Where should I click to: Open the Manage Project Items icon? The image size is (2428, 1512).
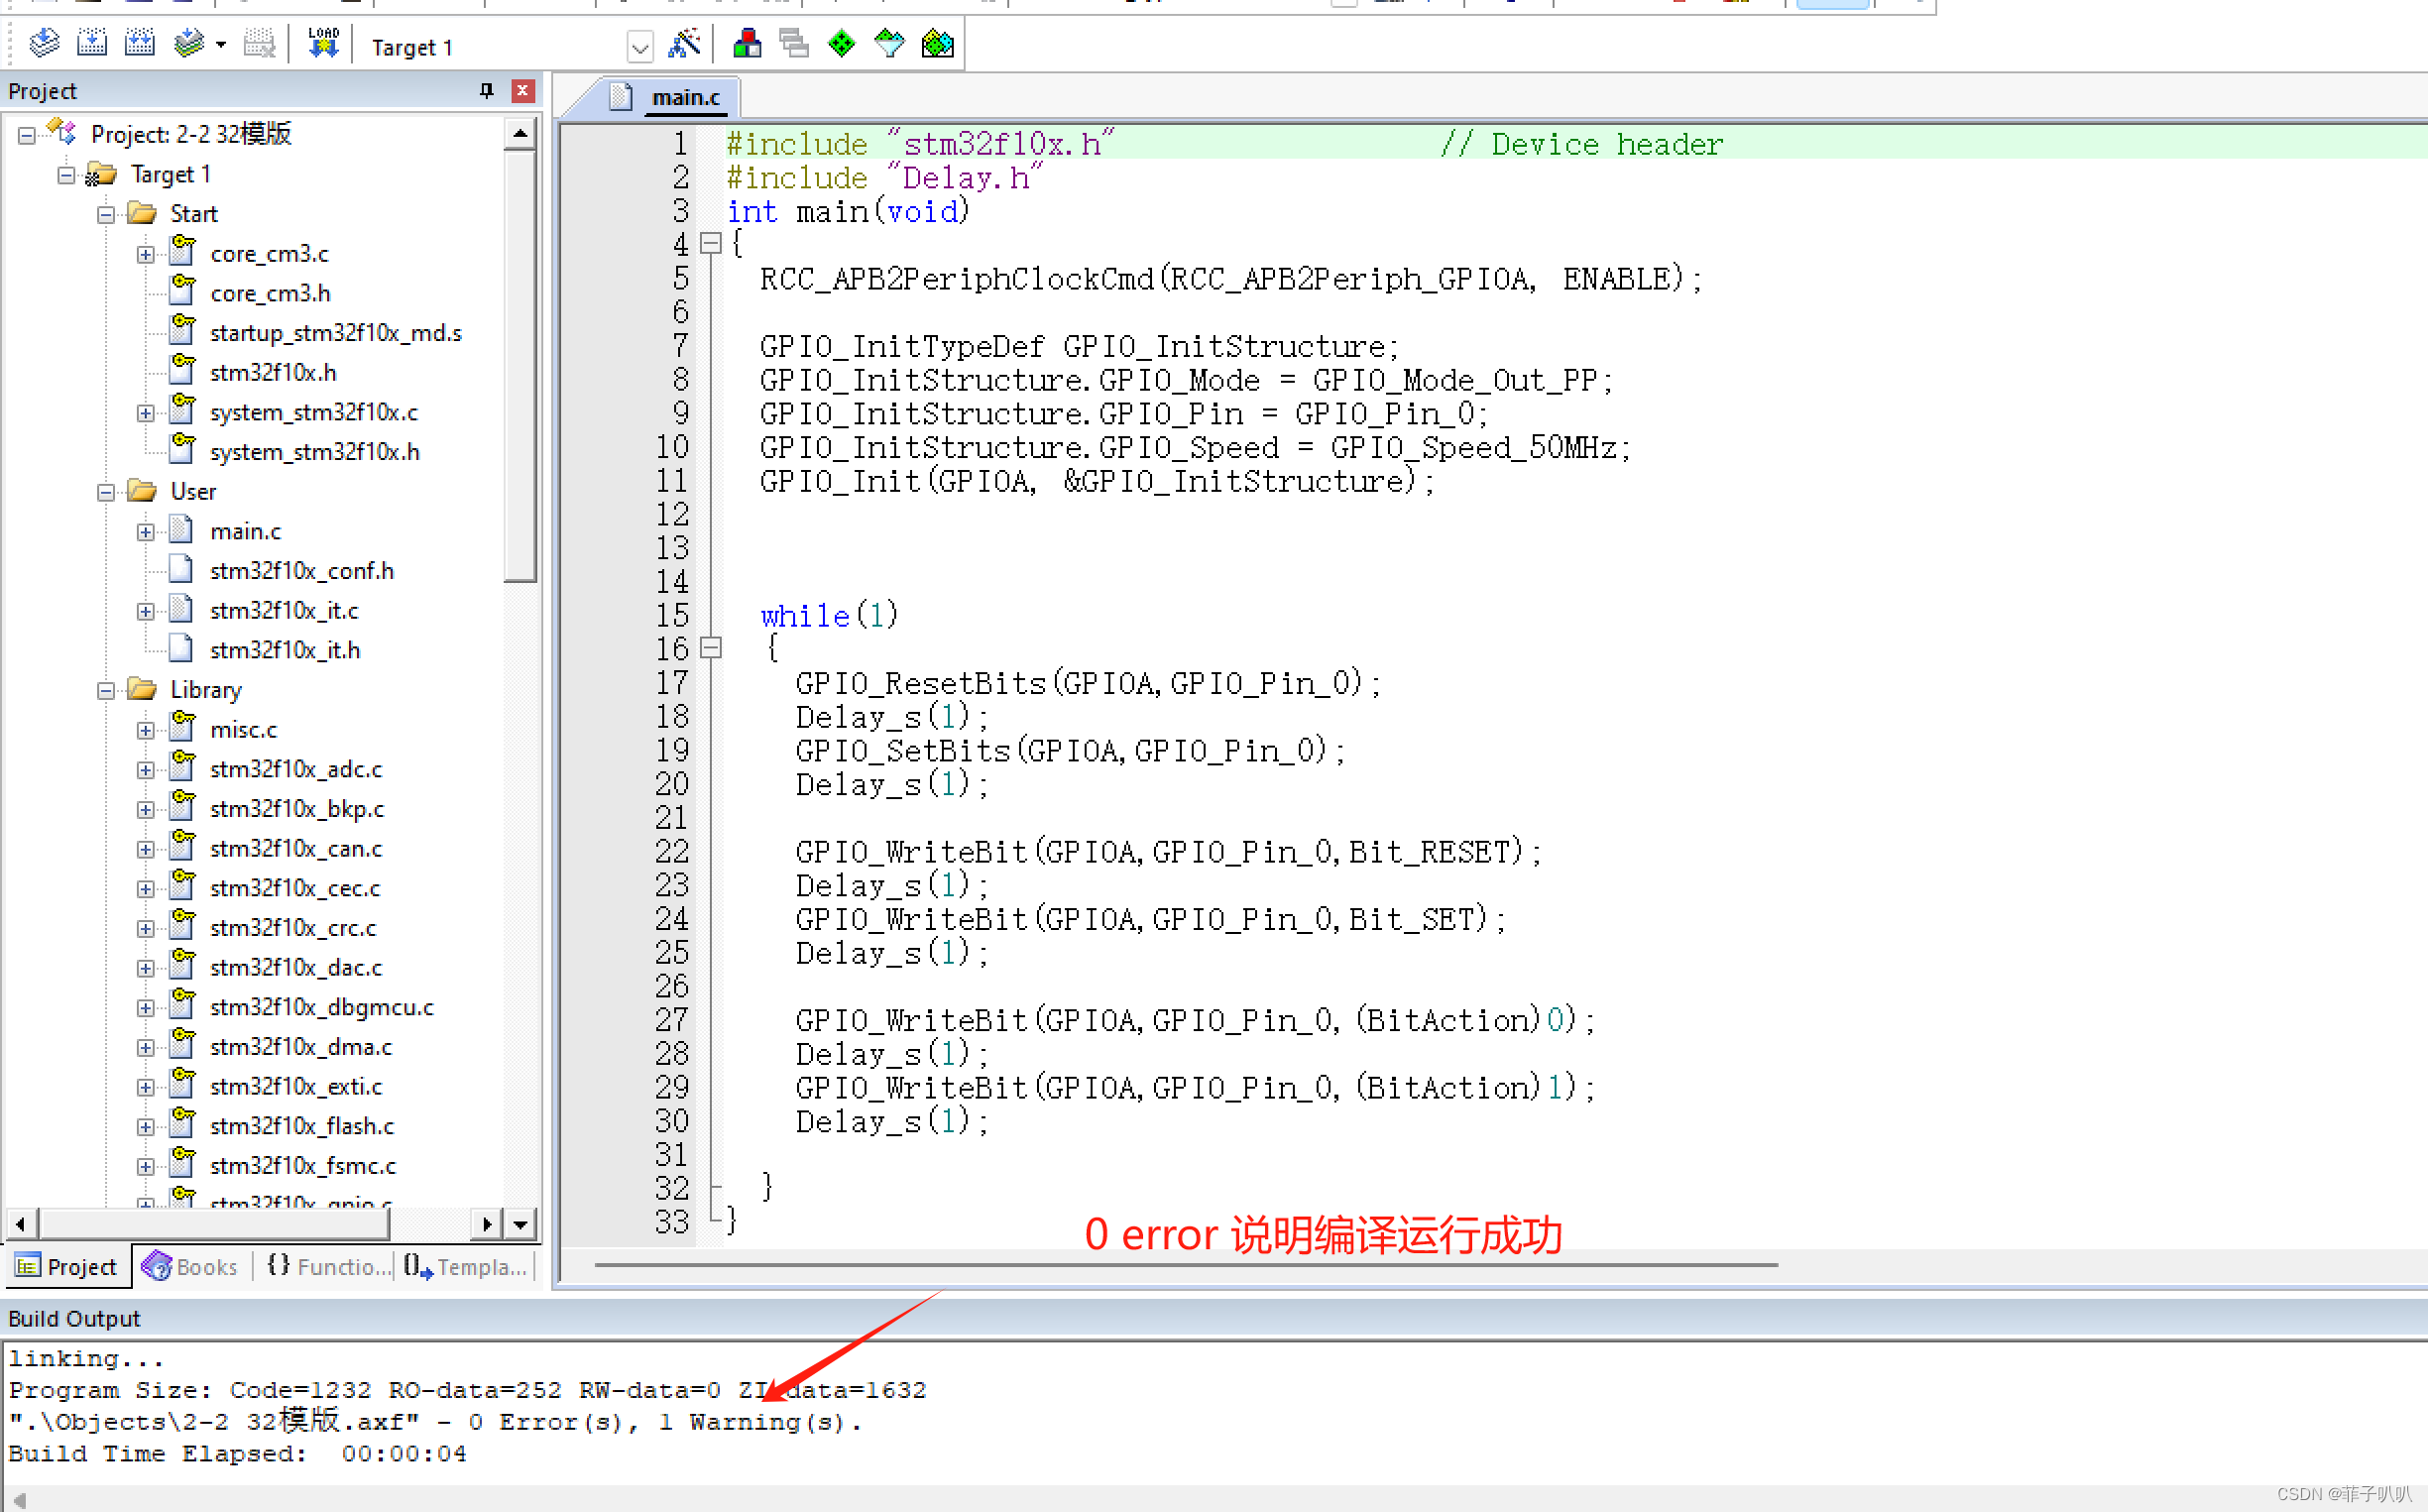[x=747, y=44]
